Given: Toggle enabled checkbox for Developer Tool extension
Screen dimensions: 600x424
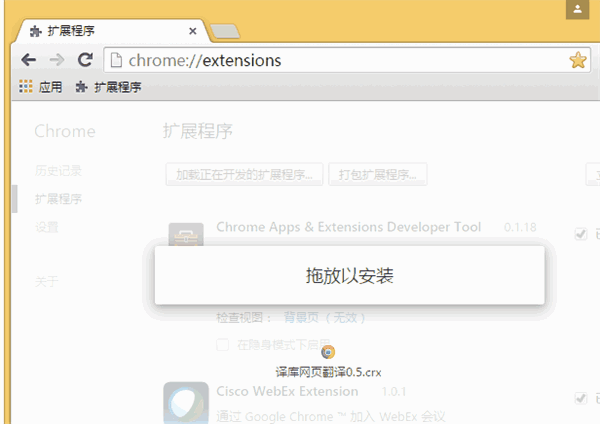Looking at the screenshot, I should [x=581, y=233].
